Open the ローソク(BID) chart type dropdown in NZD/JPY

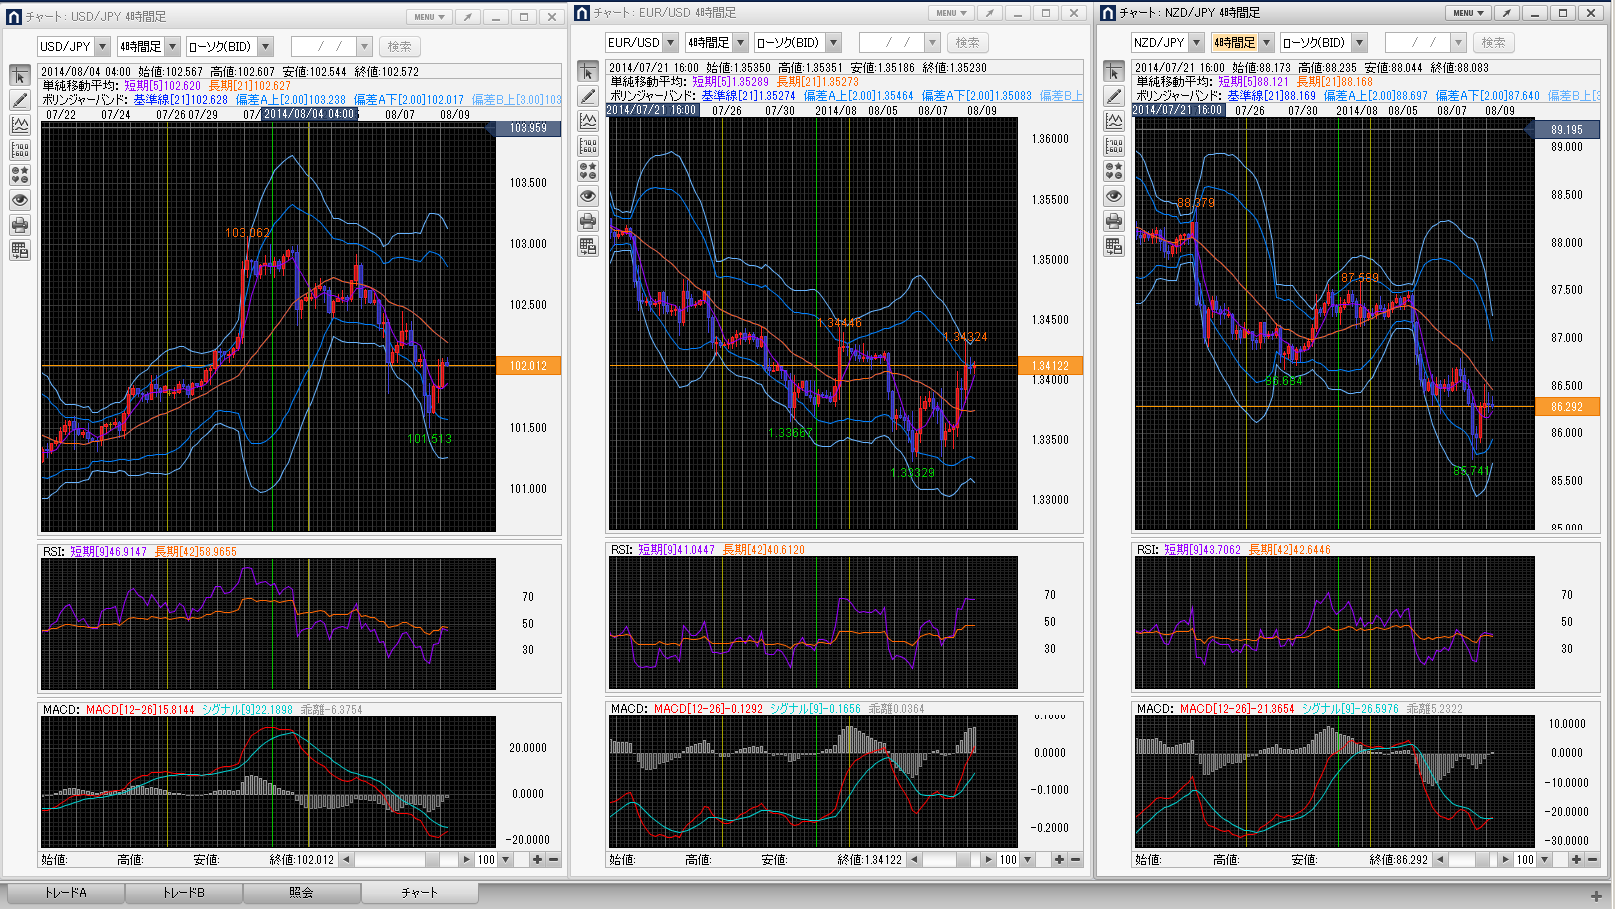[1359, 43]
